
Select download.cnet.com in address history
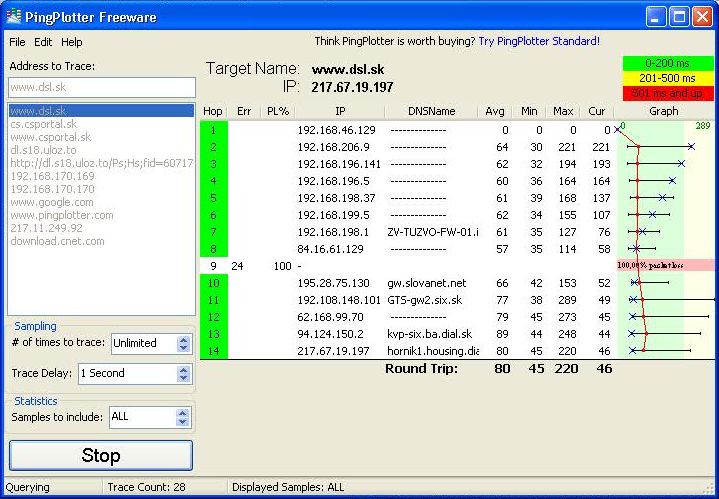coord(56,241)
